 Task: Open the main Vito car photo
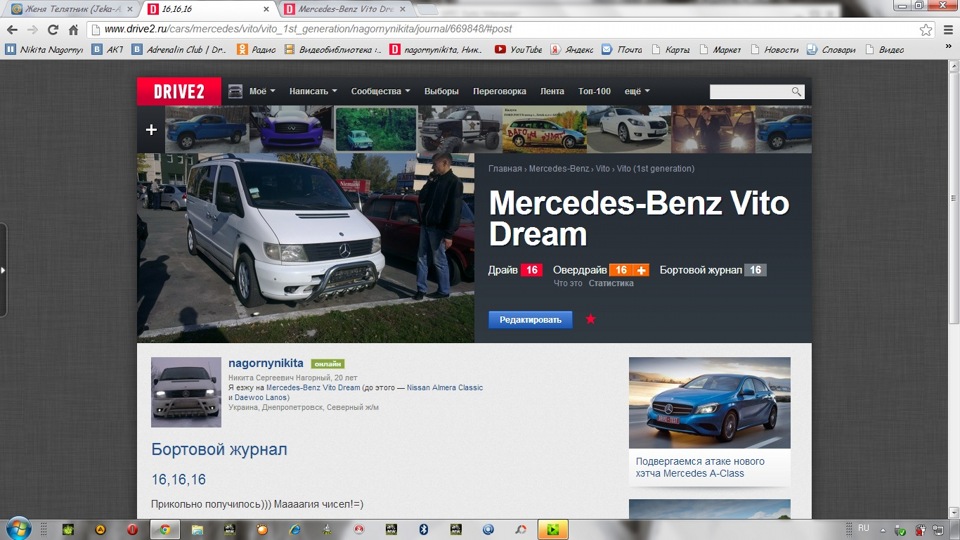pos(306,247)
